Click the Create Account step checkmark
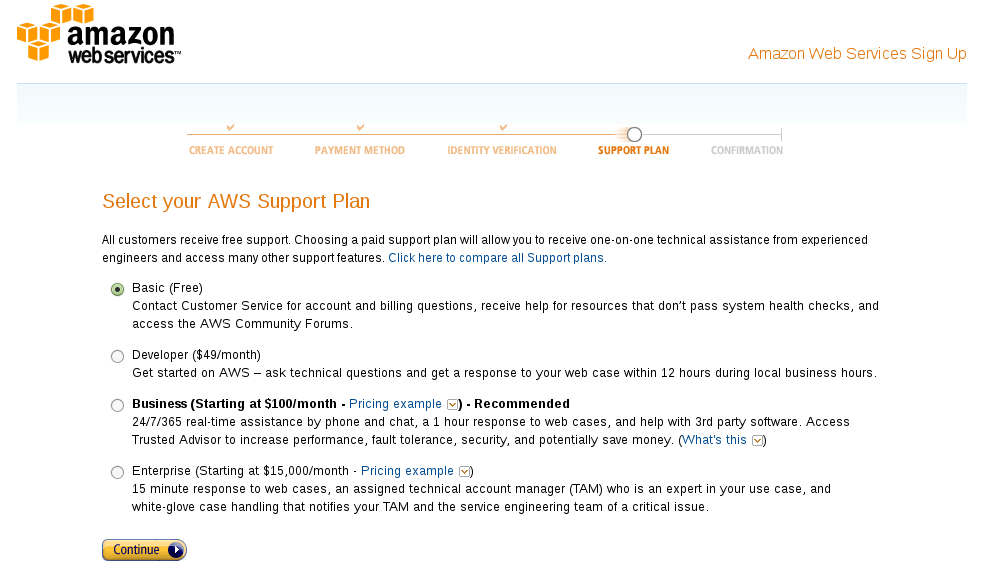The height and width of the screenshot is (587, 987). click(x=231, y=127)
